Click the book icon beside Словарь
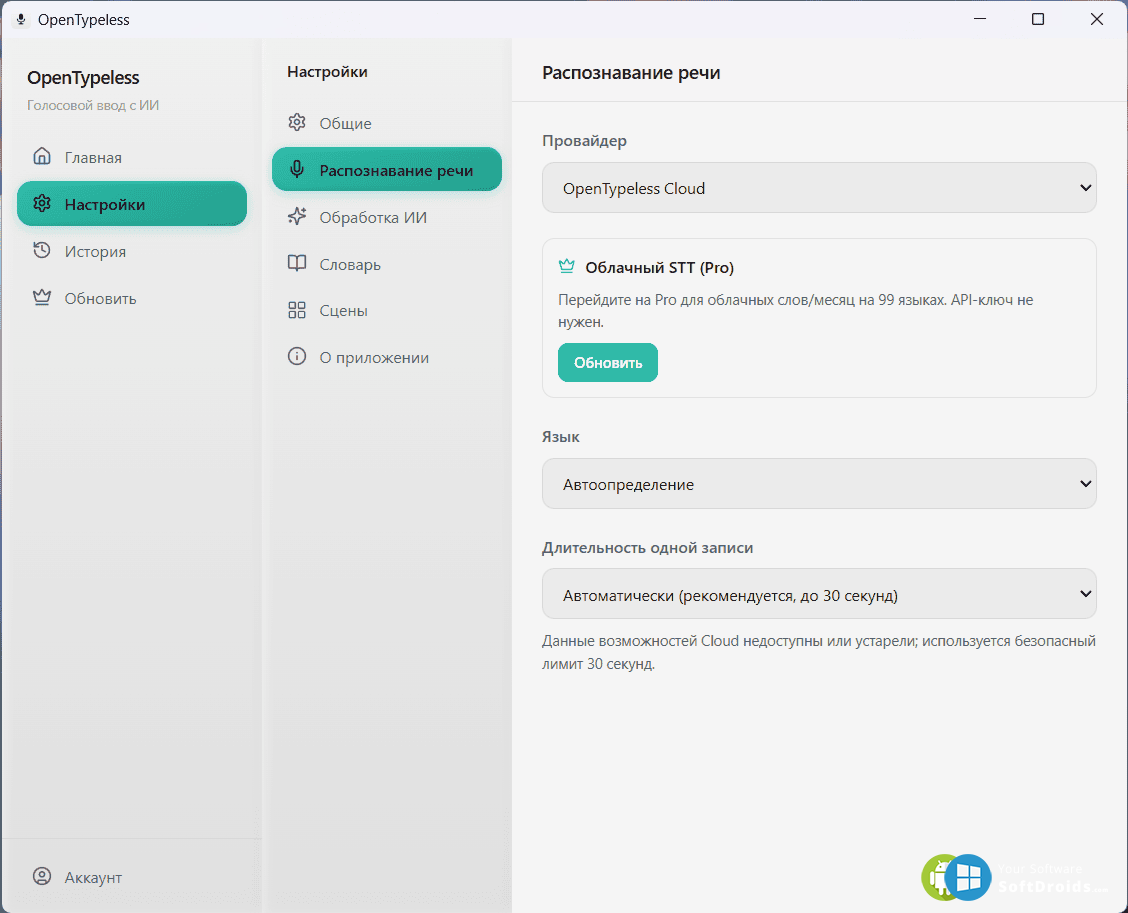 297,263
